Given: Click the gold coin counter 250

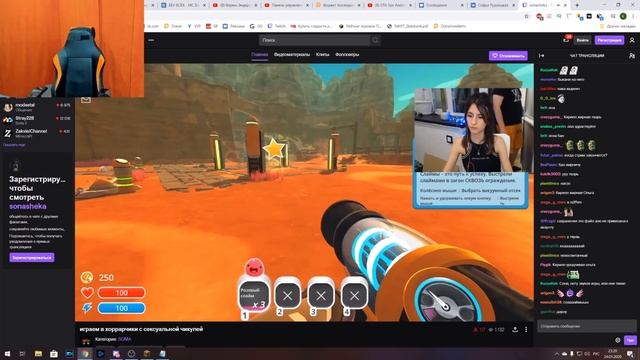Looking at the screenshot, I should coord(98,278).
